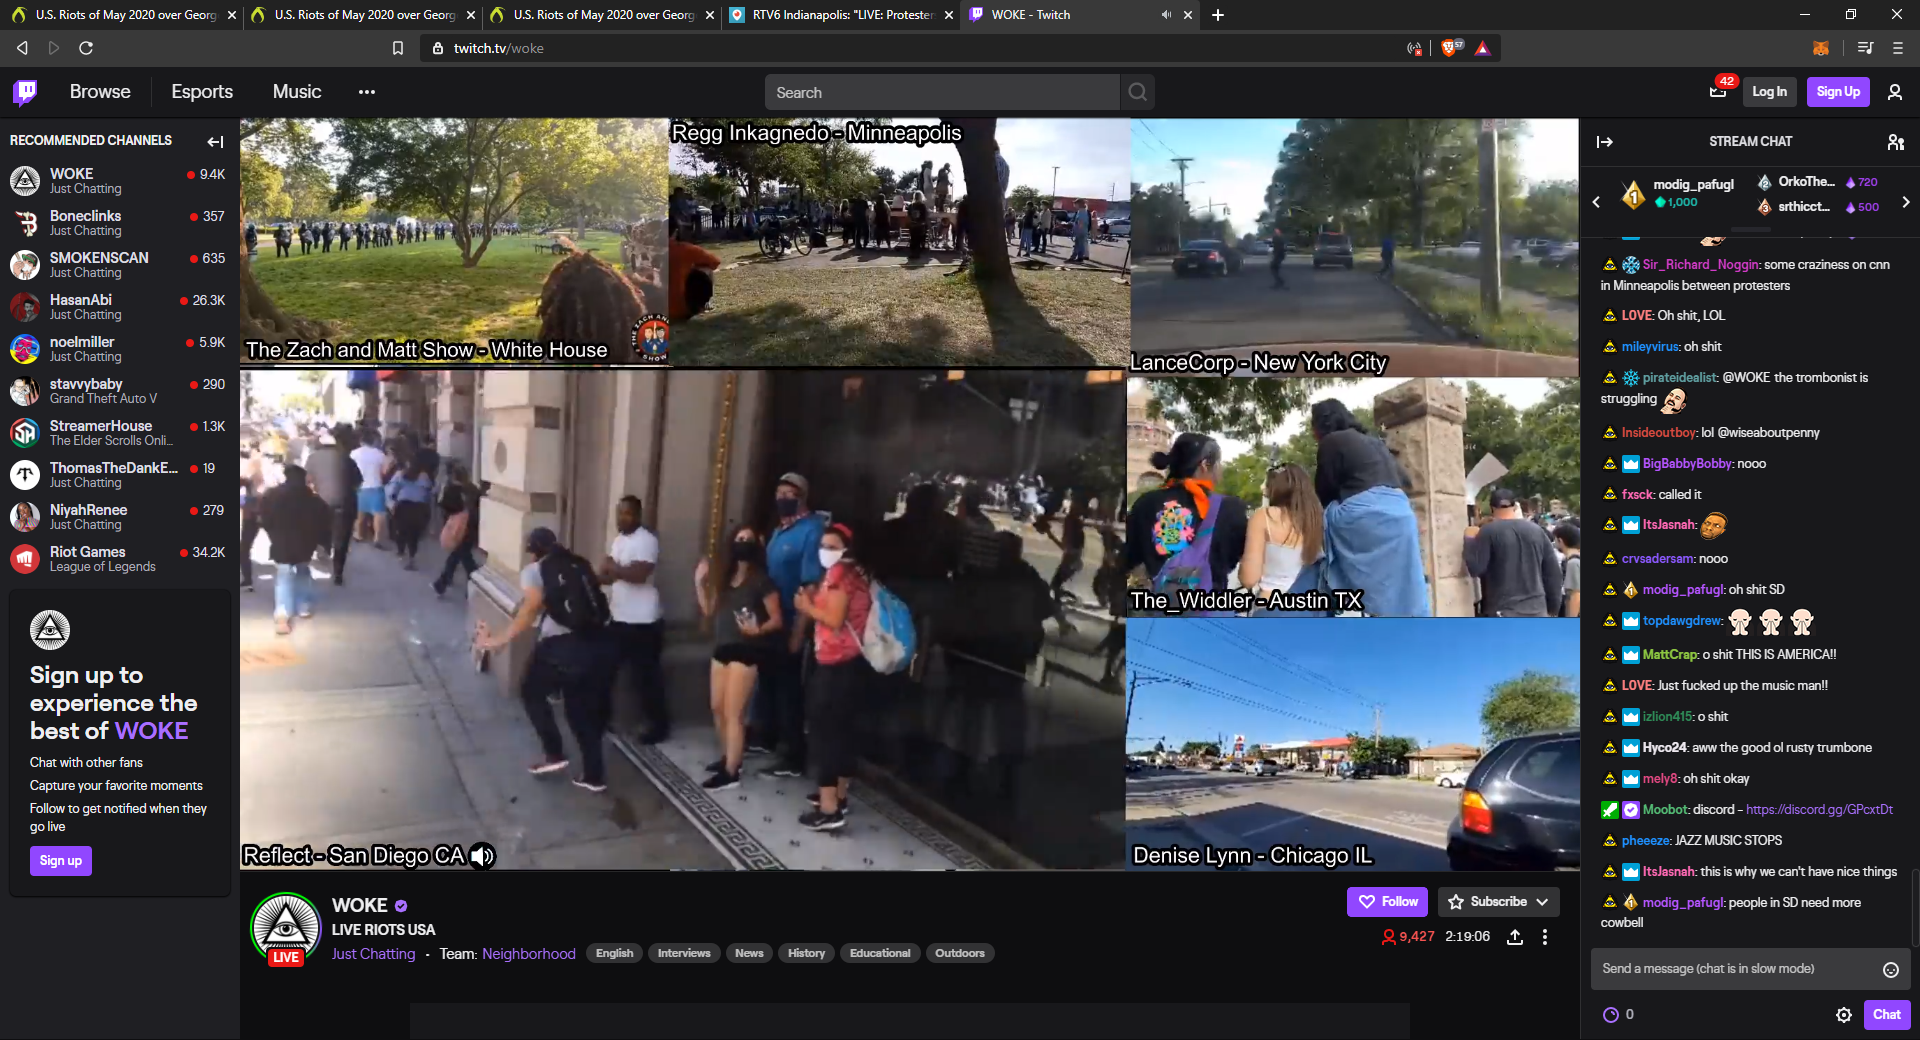
Task: Open stream more options menu
Action: [1545, 937]
